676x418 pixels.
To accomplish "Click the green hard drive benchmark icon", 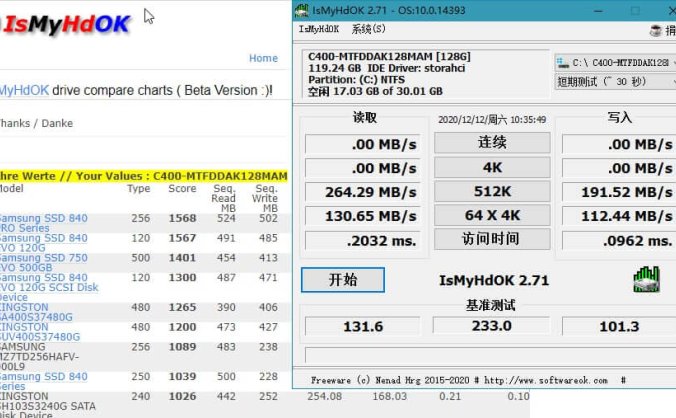I will (646, 279).
